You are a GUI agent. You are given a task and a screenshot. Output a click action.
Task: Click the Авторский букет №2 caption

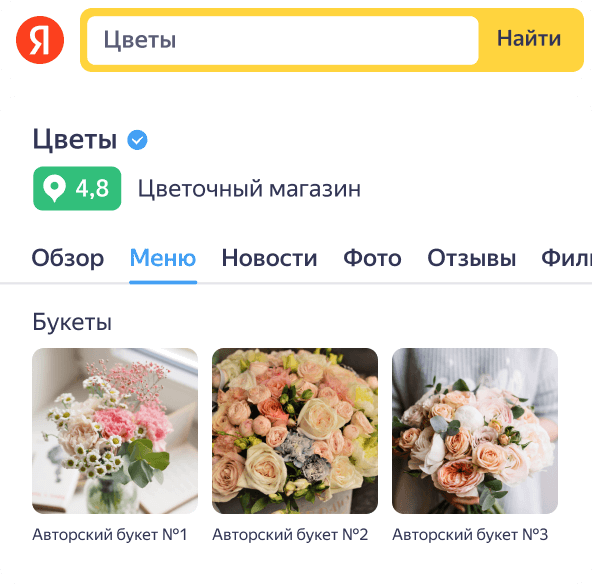pyautogui.click(x=290, y=535)
